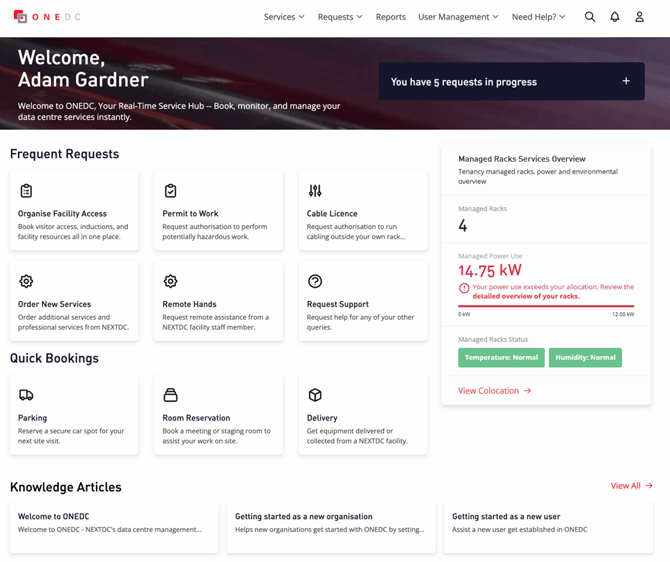Expand the Requests dropdown menu
Viewport: 670px width, 562px height.
[340, 17]
